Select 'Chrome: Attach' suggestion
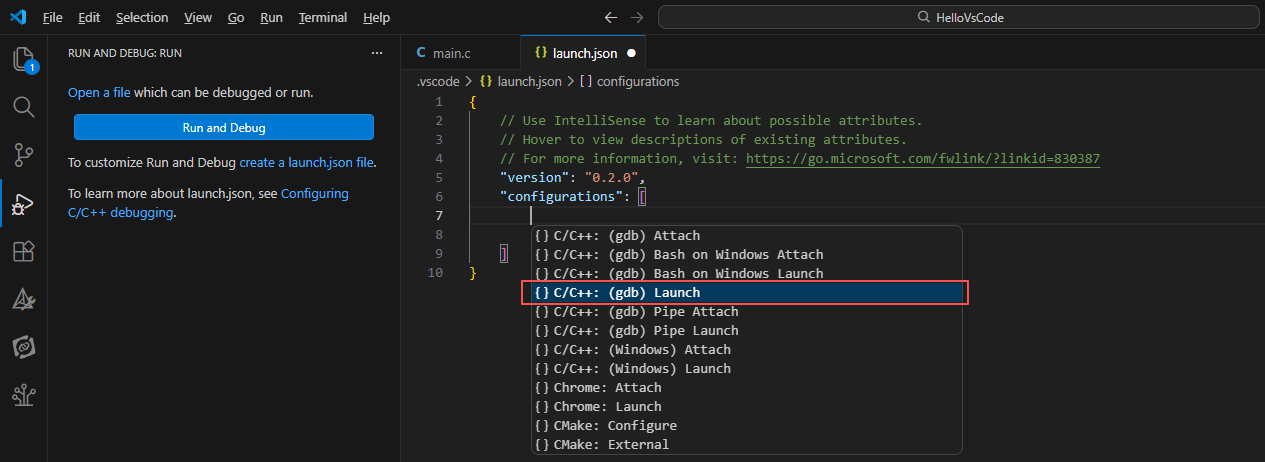Image resolution: width=1265 pixels, height=462 pixels. tap(747, 388)
